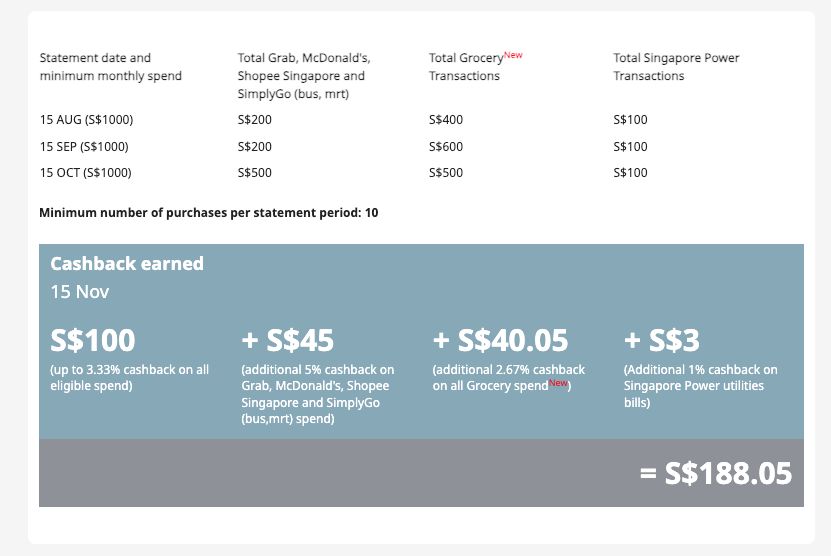Image resolution: width=831 pixels, height=556 pixels.
Task: Click the 15 SEP (S$1000) row label
Action: point(84,146)
